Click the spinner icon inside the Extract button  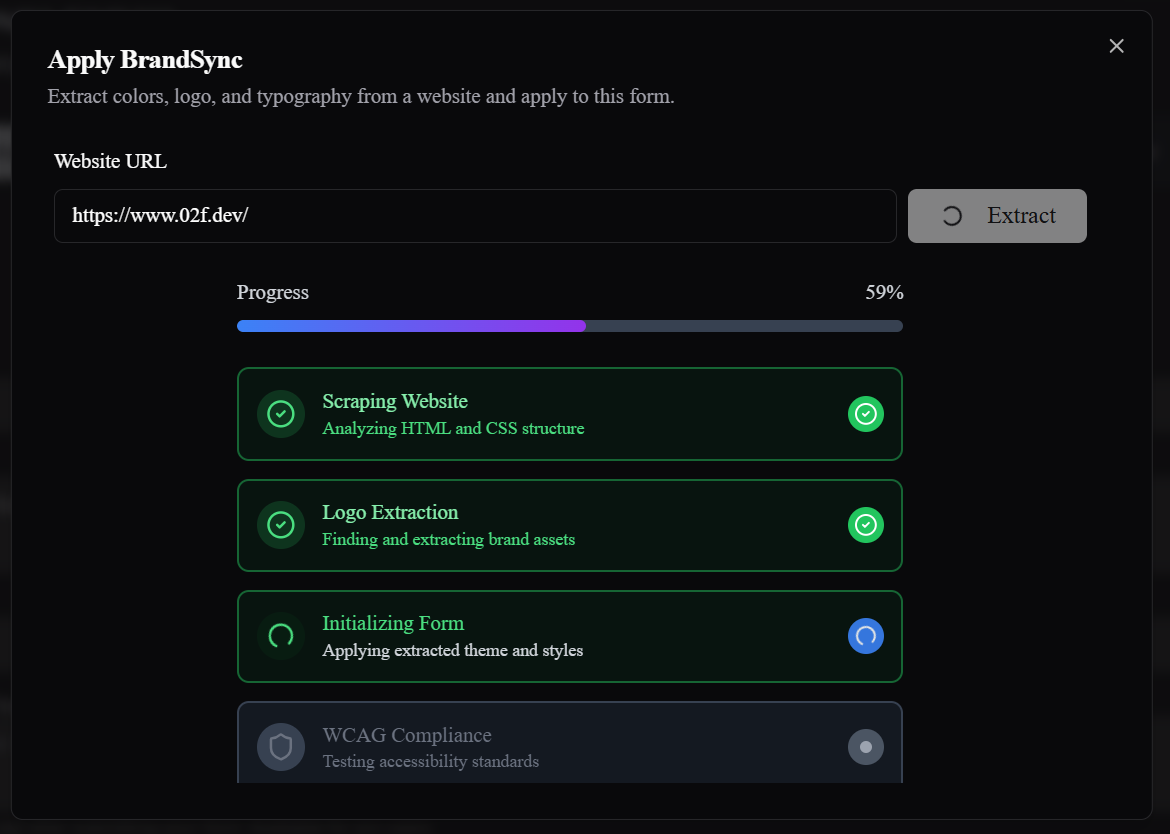click(x=950, y=215)
